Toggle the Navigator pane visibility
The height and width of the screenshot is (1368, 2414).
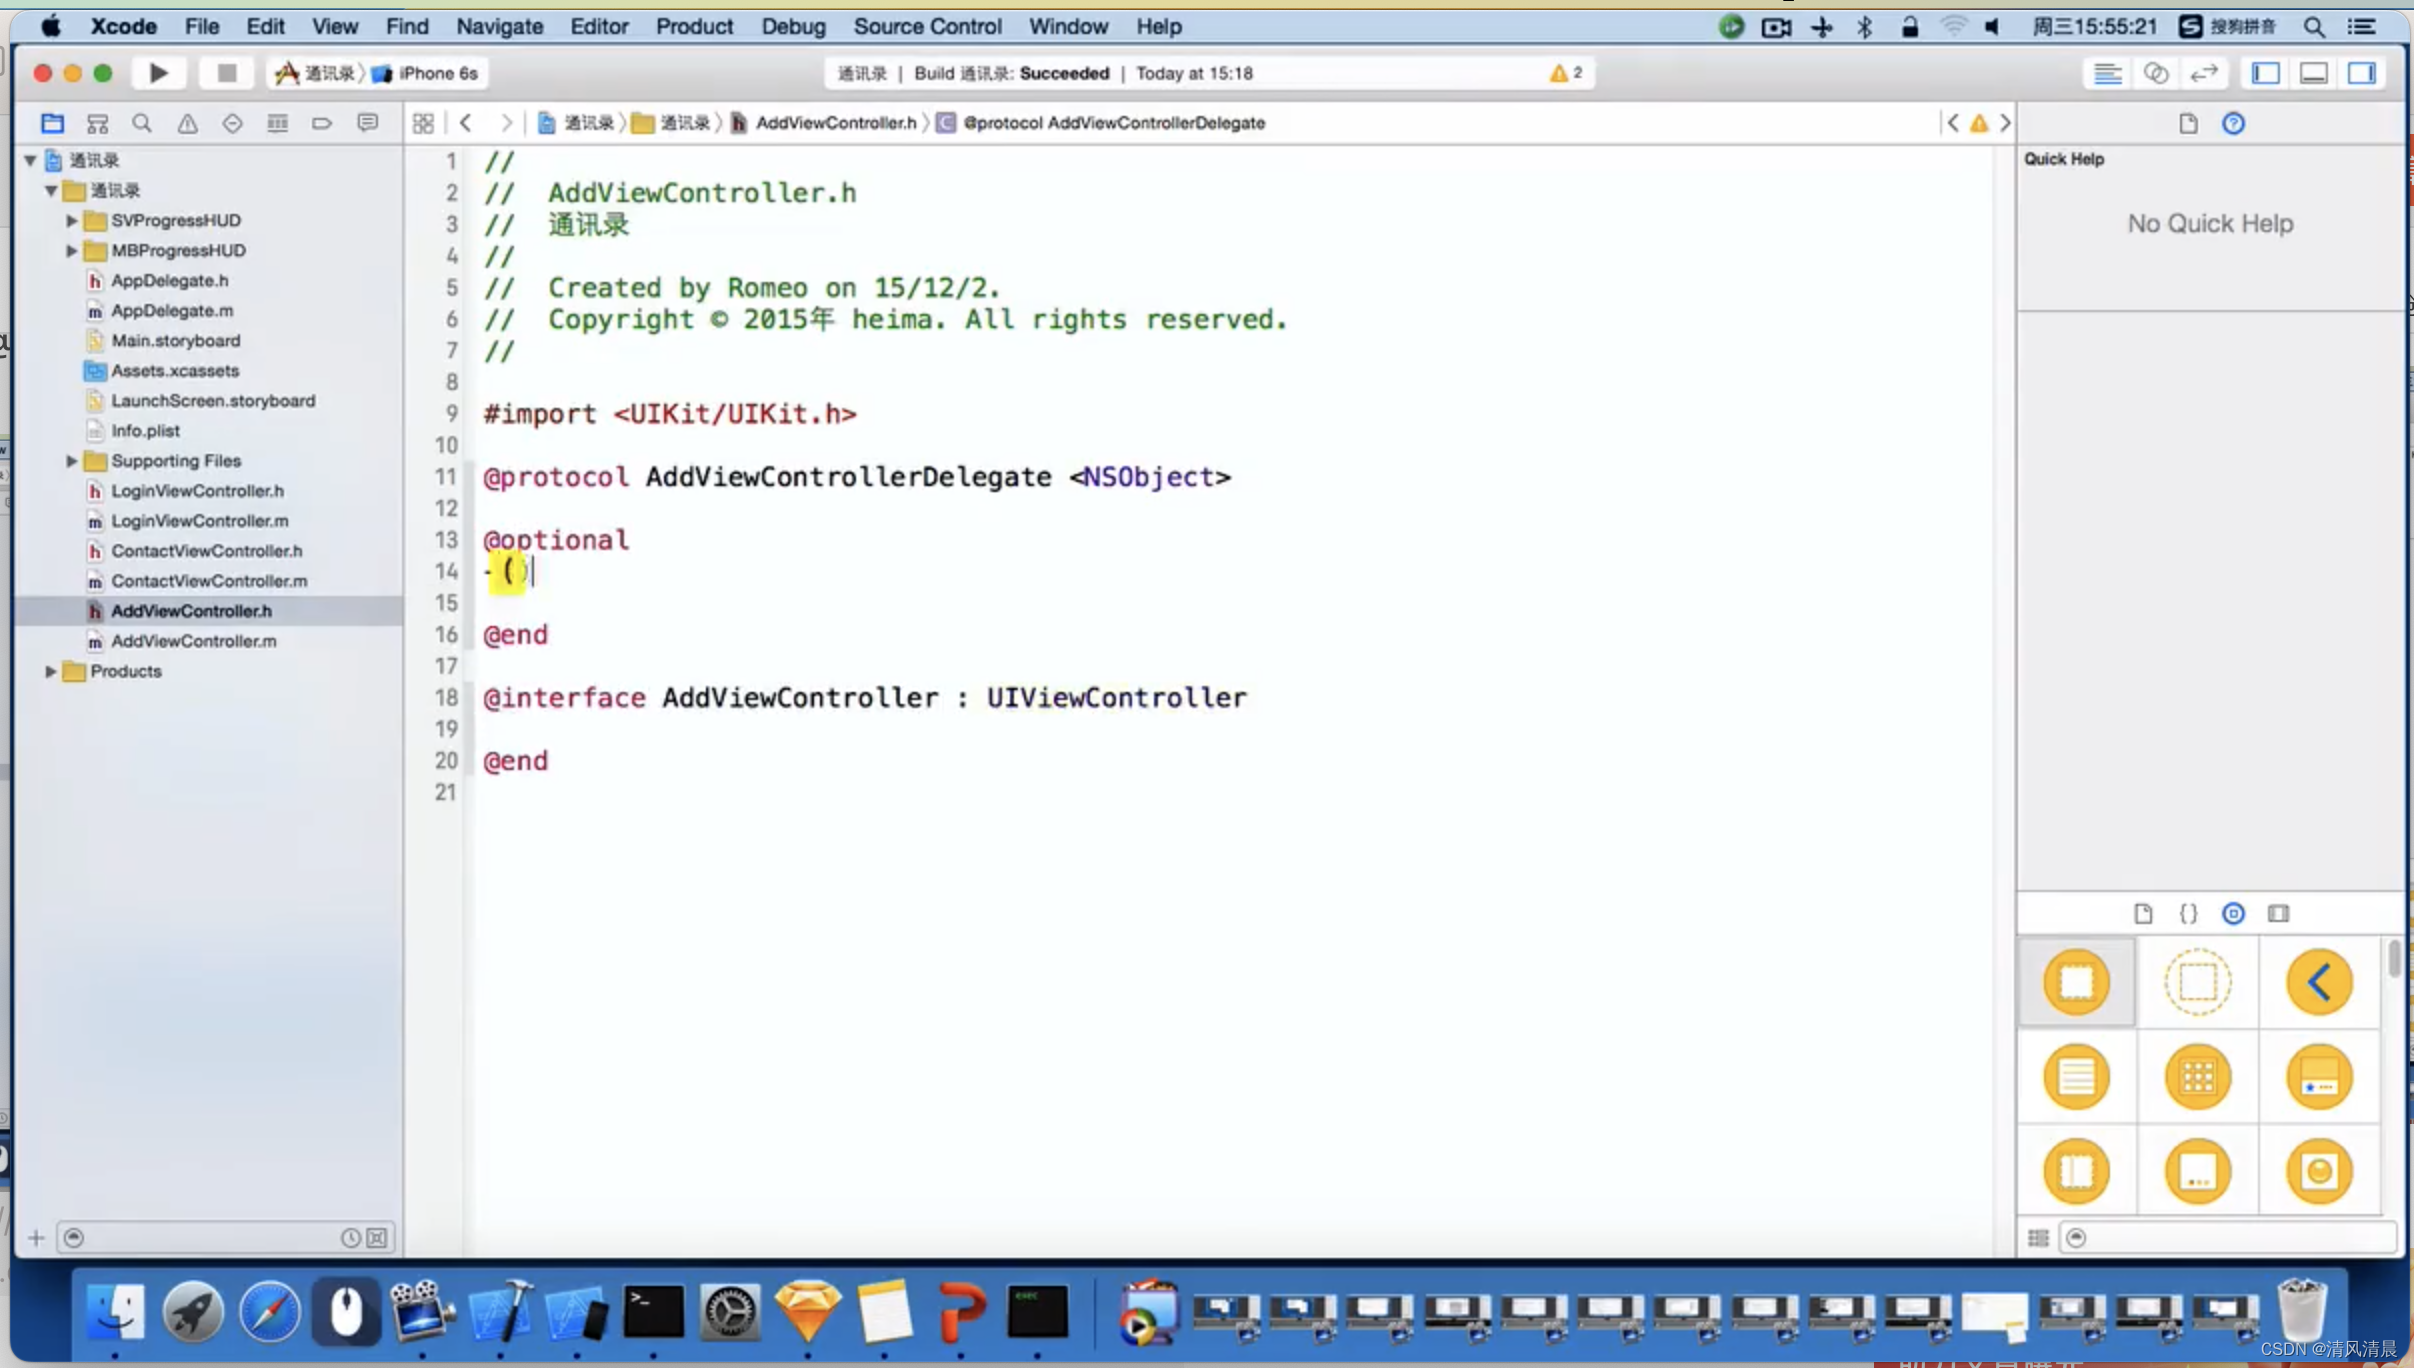coord(2266,73)
